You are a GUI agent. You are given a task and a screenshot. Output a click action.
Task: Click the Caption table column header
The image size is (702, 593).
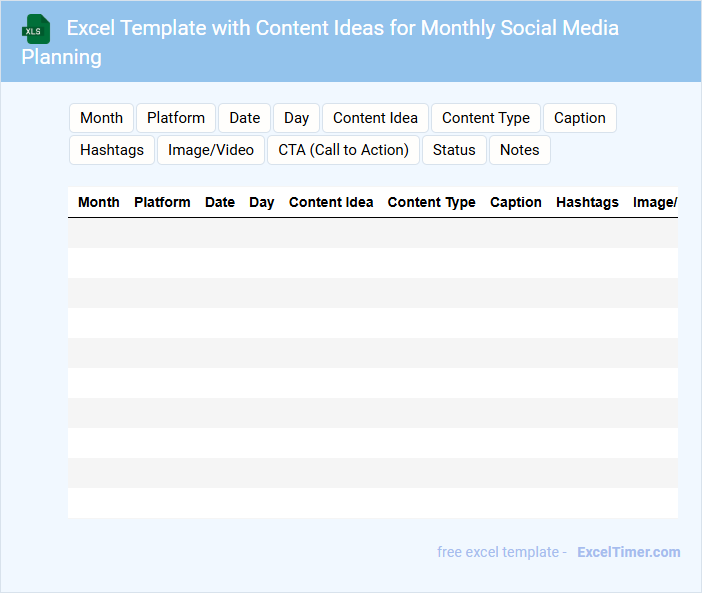(516, 202)
